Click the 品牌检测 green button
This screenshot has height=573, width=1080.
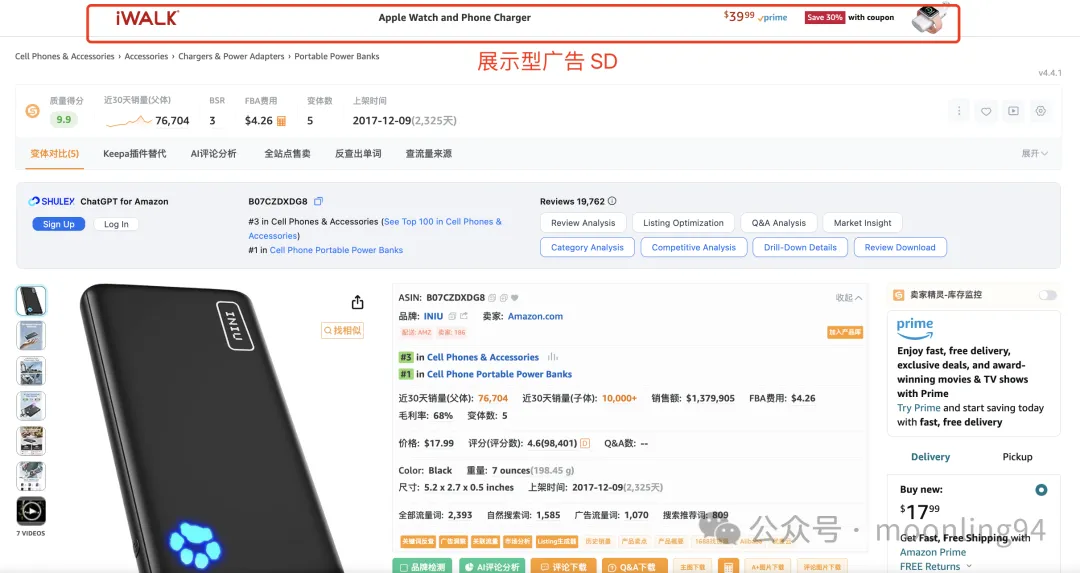point(422,567)
